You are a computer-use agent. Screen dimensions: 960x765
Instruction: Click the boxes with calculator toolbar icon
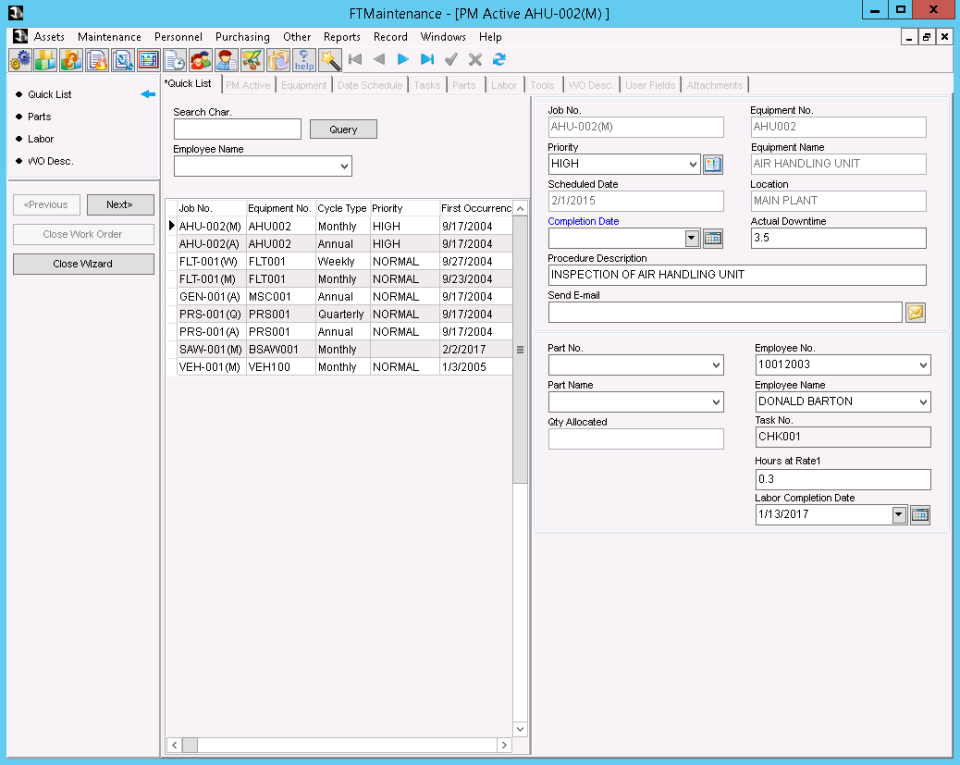click(278, 60)
